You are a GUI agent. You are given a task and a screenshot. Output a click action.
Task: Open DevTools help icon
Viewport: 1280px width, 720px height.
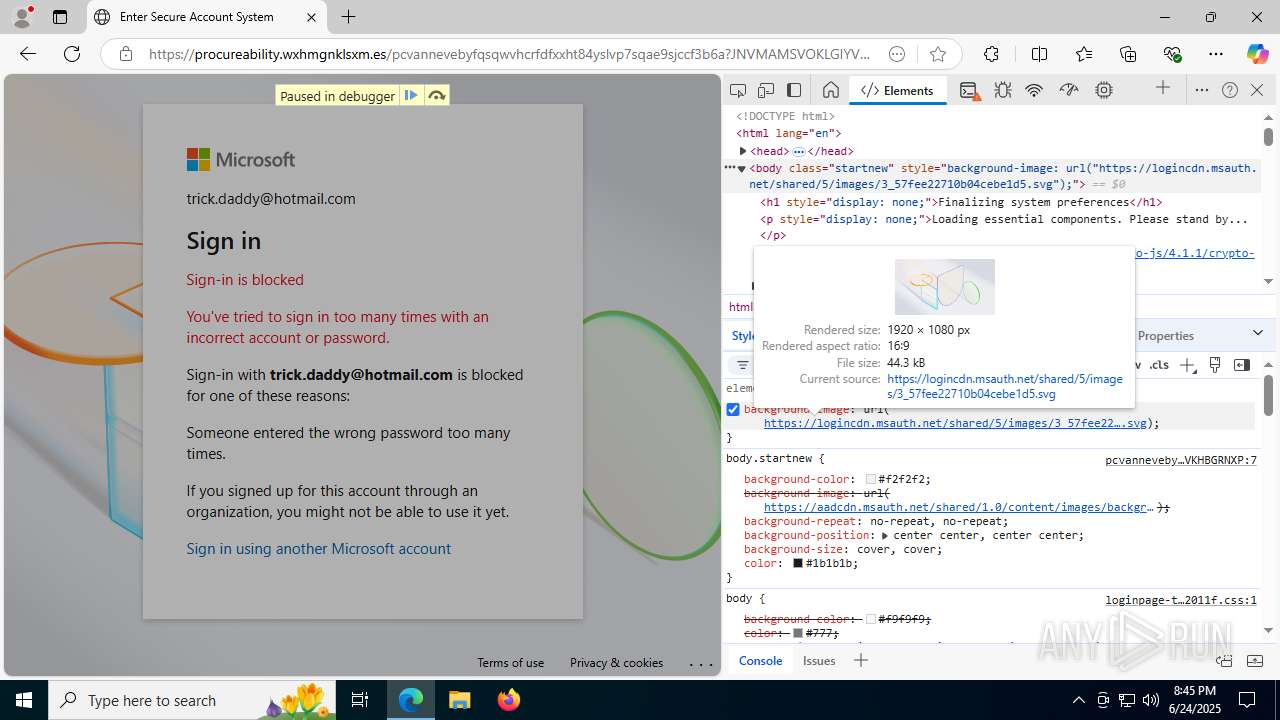point(1230,90)
